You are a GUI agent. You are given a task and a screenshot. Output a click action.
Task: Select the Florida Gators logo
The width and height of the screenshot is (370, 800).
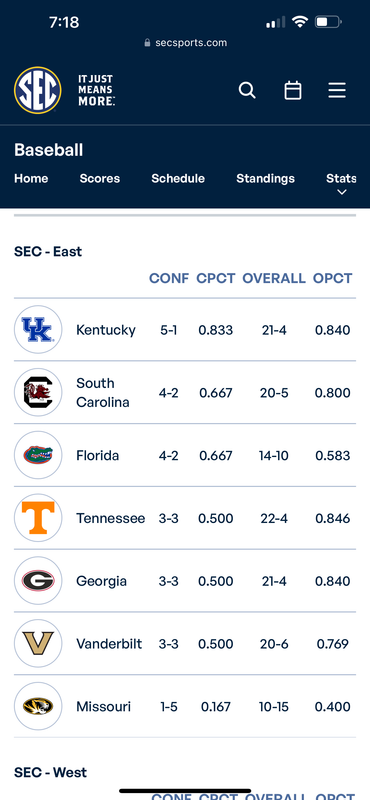point(38,455)
